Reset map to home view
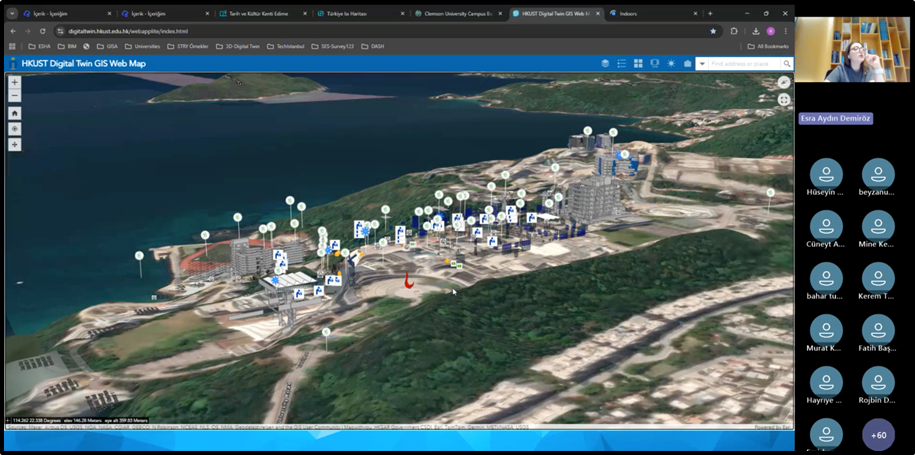 (x=14, y=114)
